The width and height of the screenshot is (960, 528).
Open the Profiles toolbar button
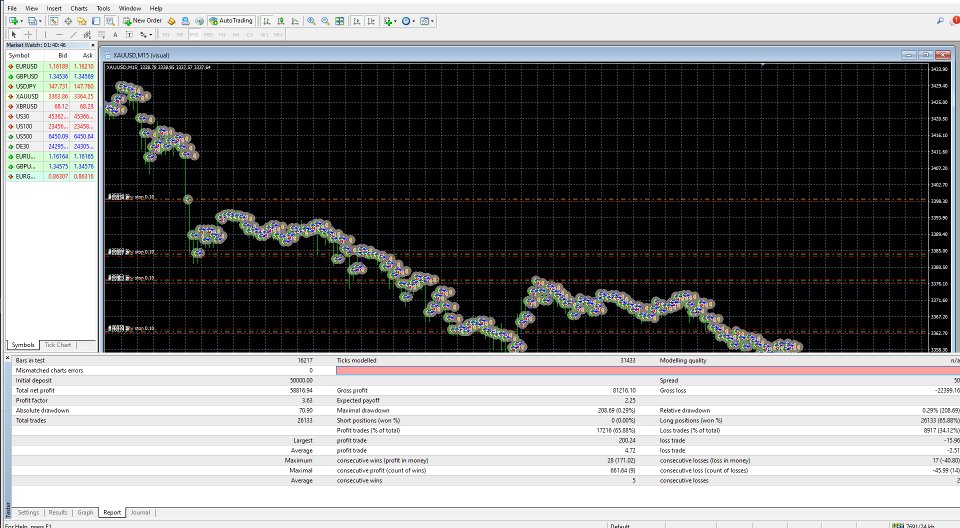[x=32, y=21]
